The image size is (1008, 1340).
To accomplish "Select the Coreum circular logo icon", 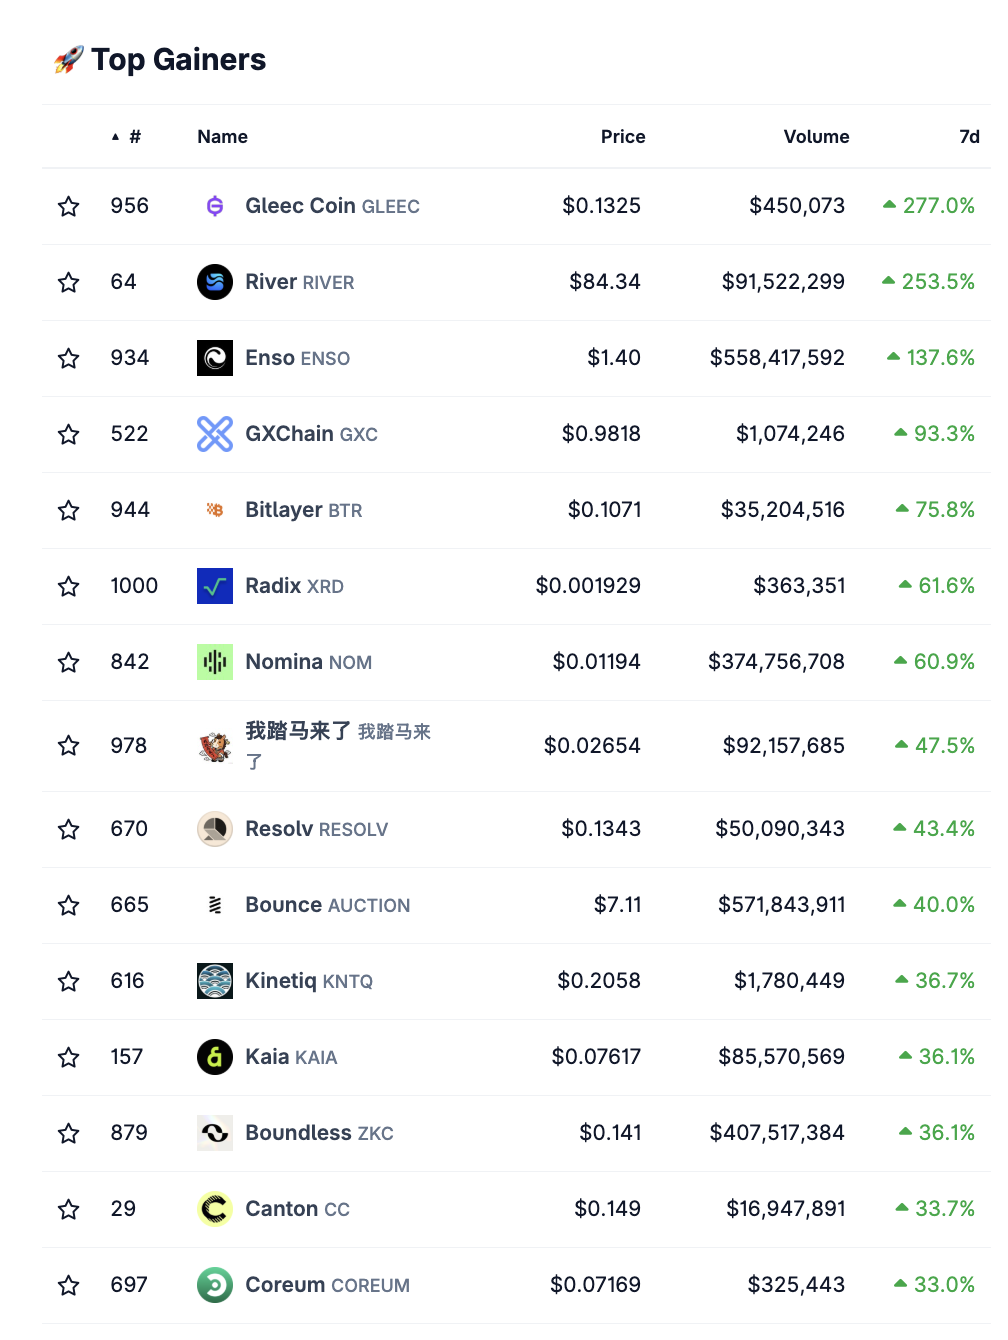I will tap(214, 1284).
